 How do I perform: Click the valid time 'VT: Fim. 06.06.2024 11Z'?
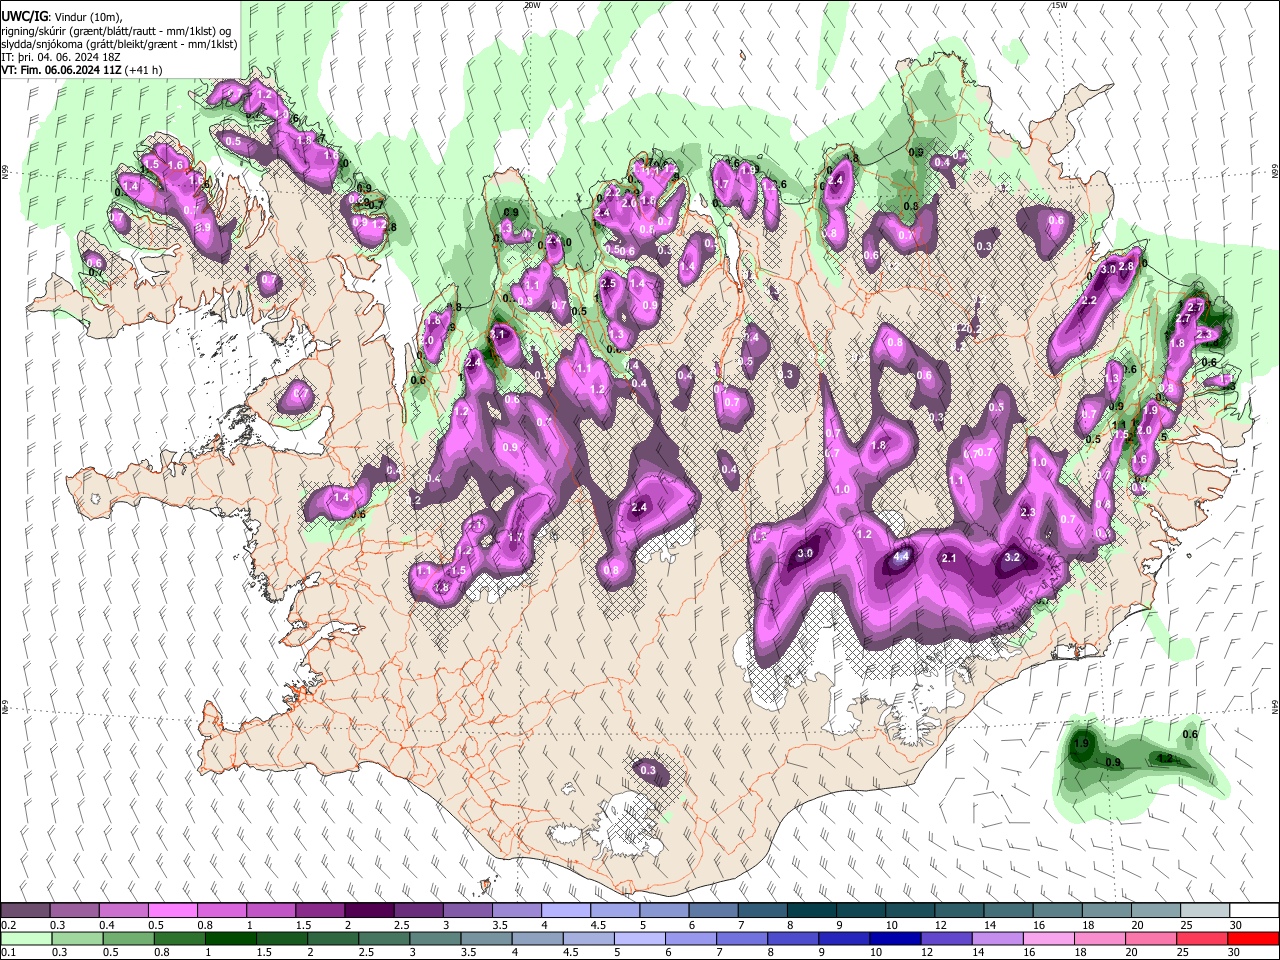(x=61, y=70)
